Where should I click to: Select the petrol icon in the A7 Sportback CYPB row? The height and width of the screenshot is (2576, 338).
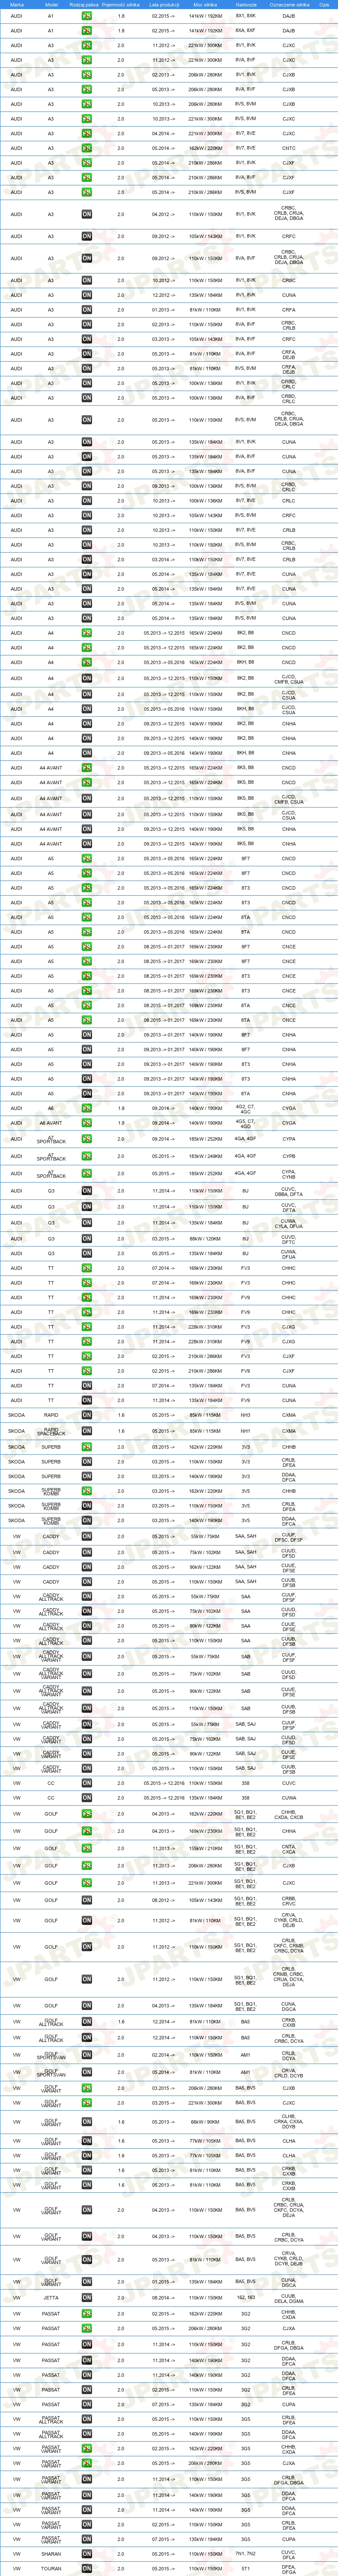click(87, 1156)
